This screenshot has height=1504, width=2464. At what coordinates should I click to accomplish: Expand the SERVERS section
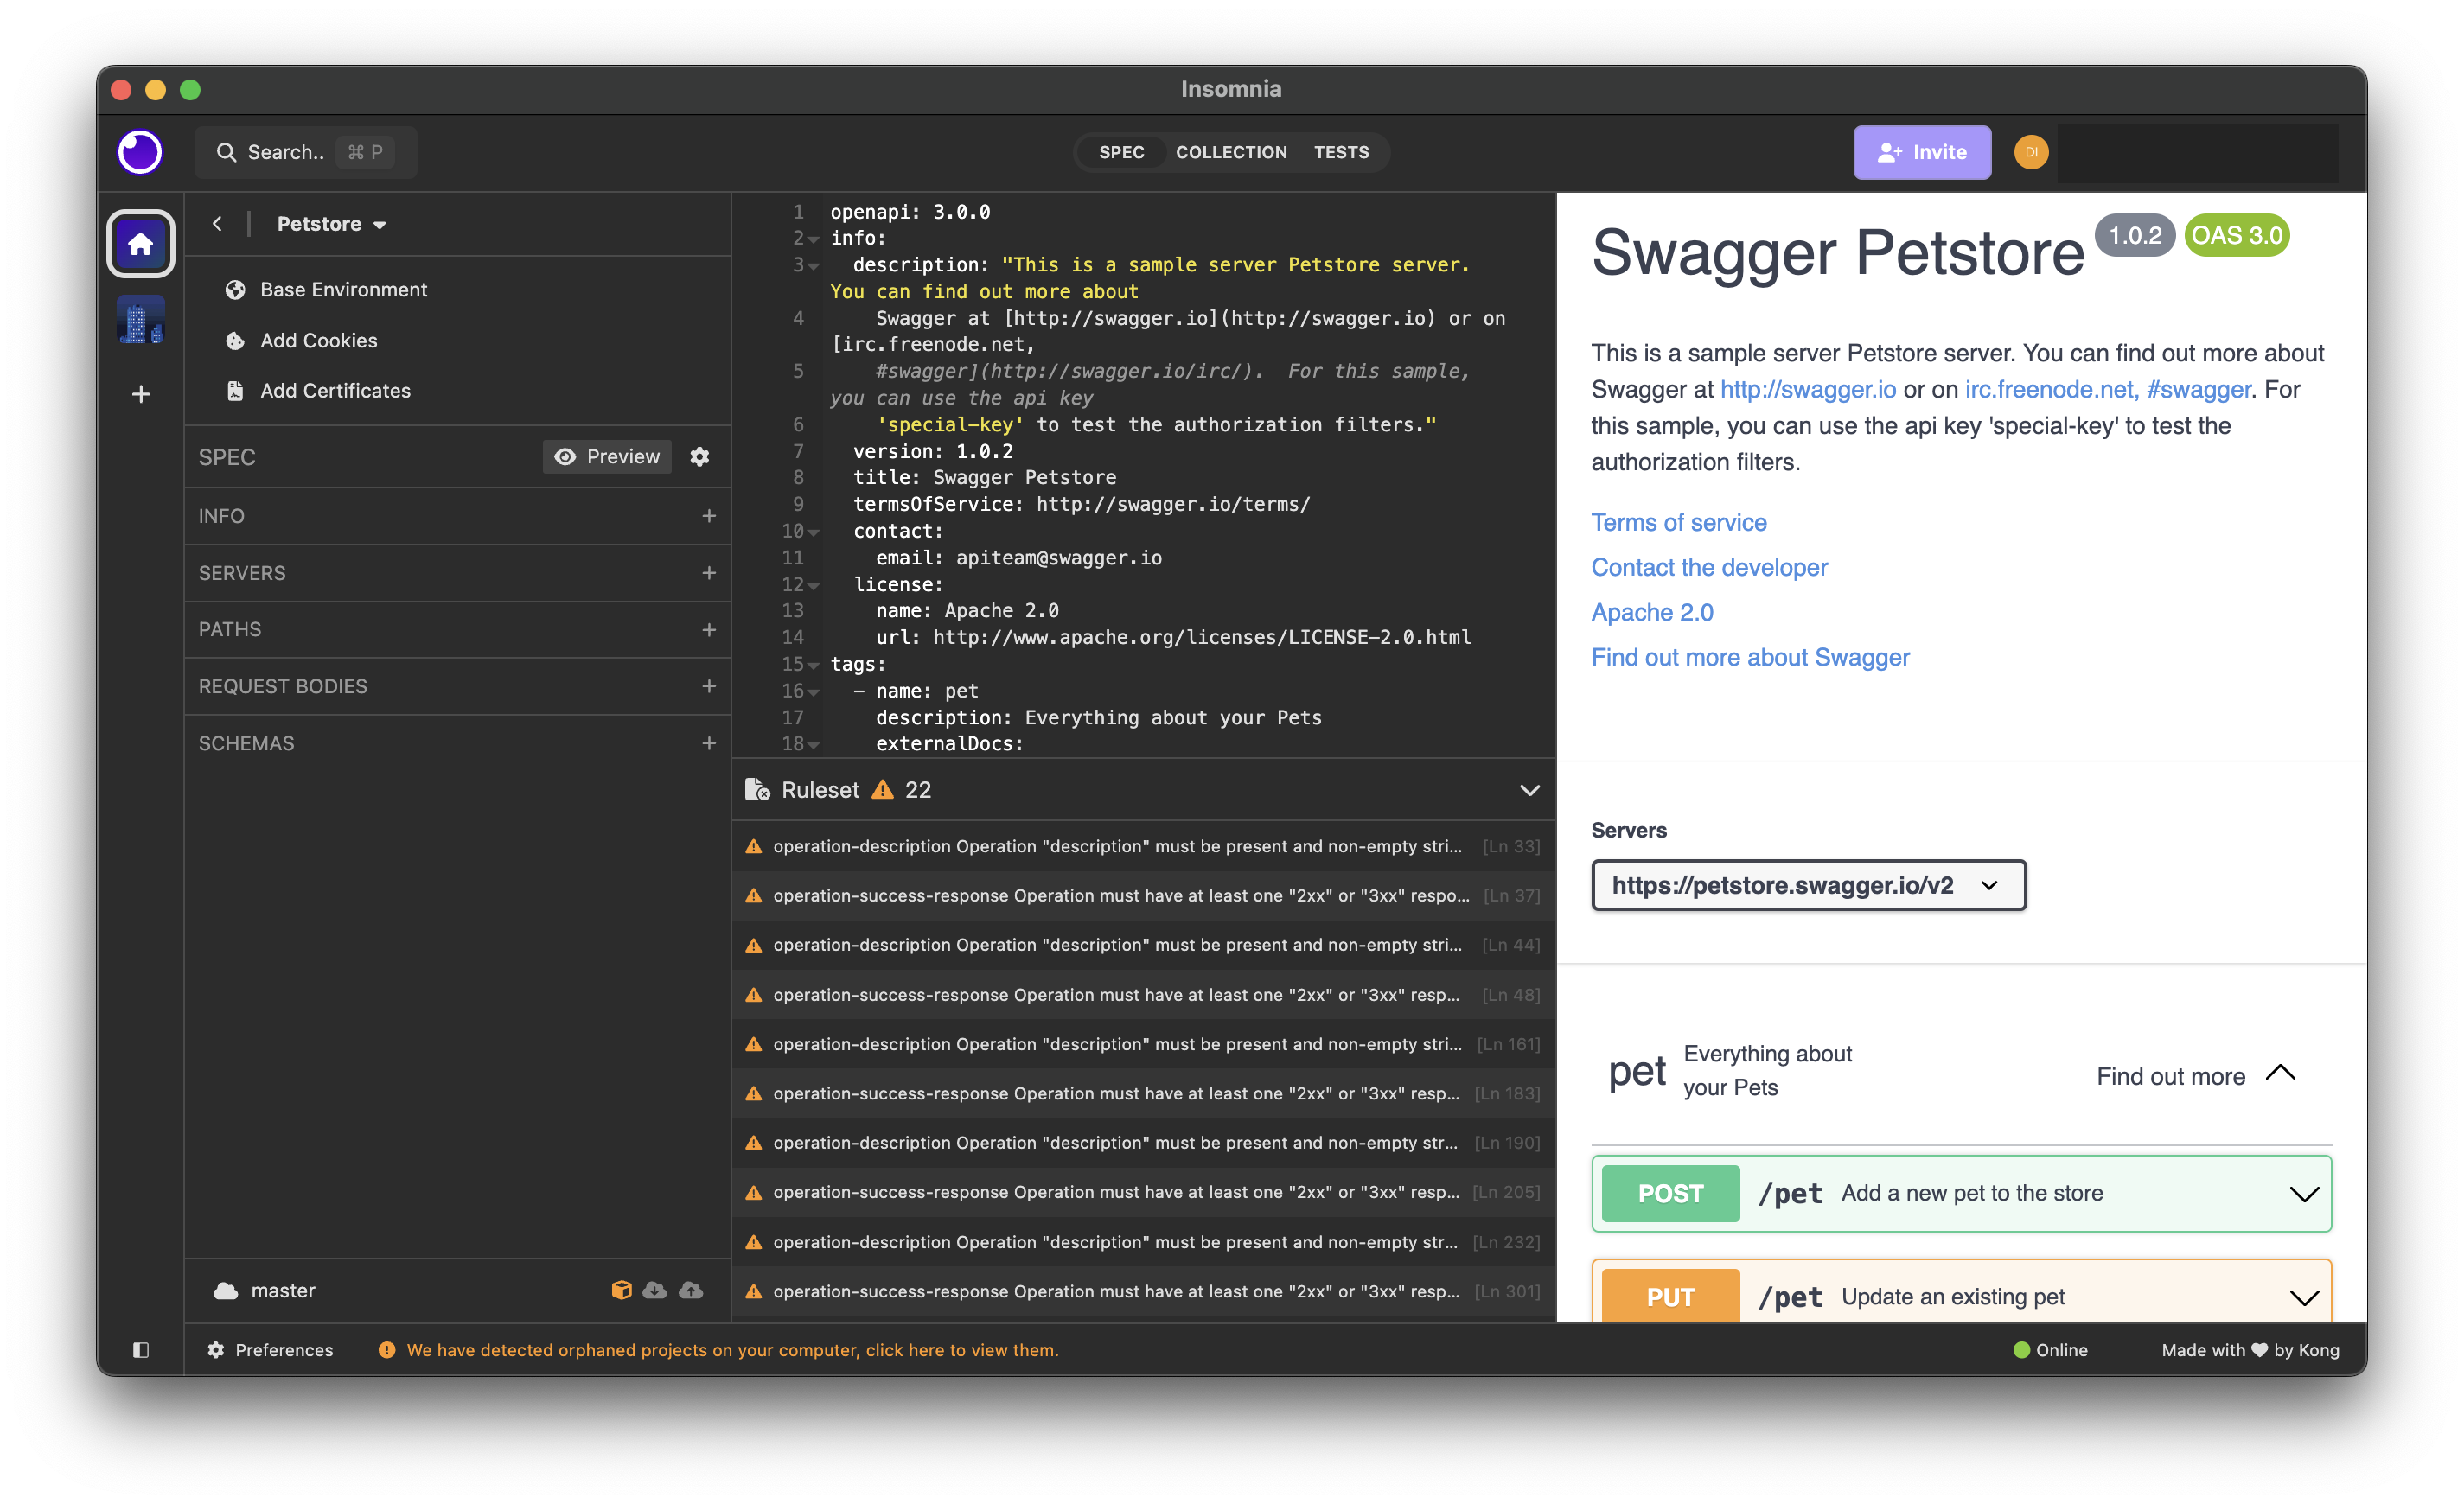tap(457, 573)
